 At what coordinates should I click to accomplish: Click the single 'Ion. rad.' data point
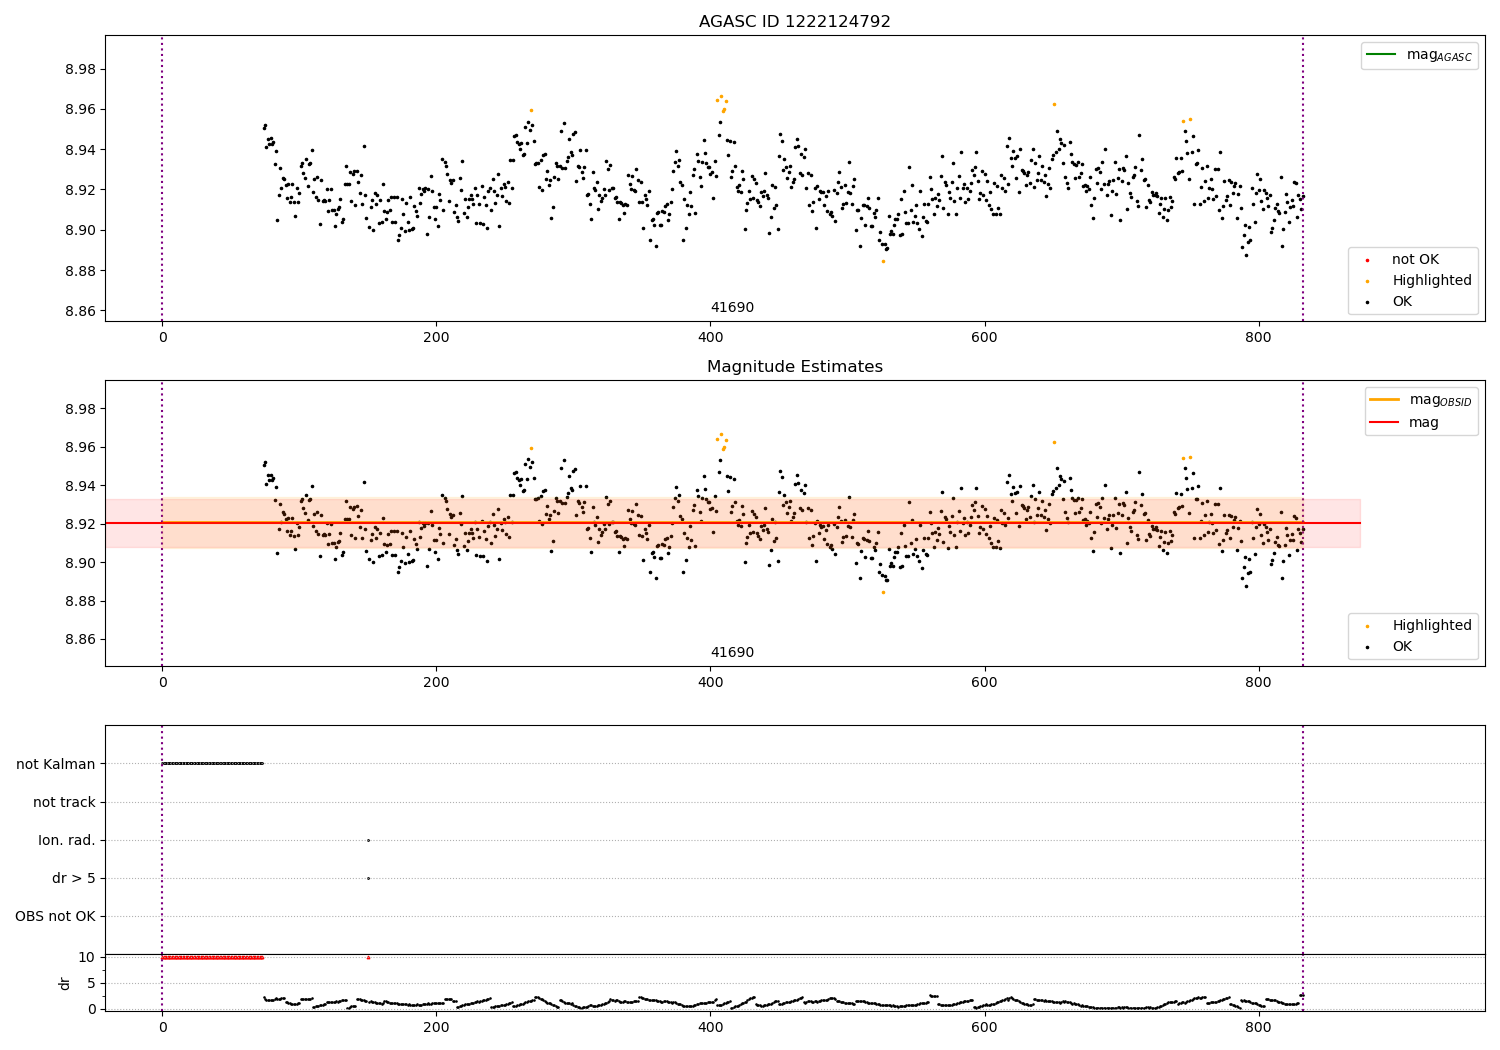tap(368, 840)
